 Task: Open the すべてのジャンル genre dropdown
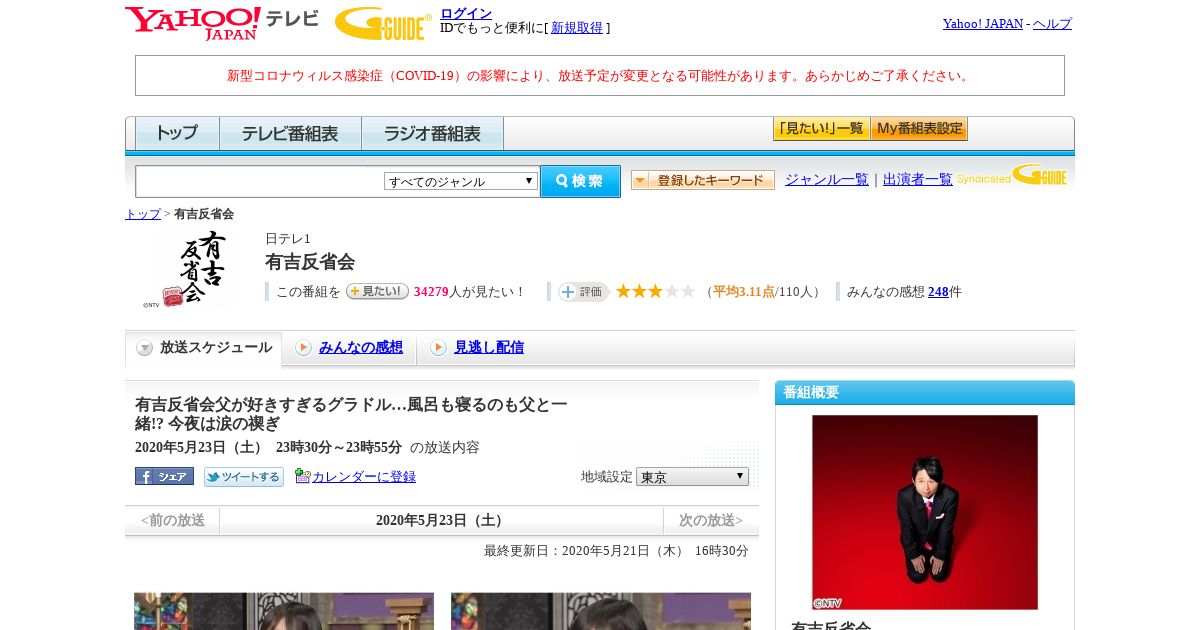point(461,181)
